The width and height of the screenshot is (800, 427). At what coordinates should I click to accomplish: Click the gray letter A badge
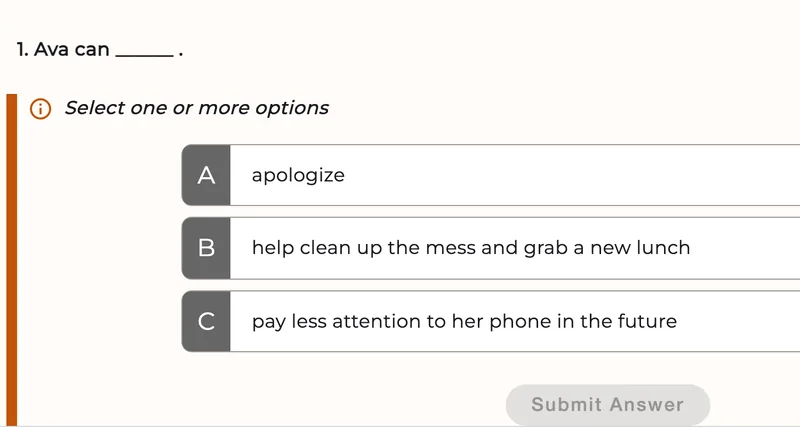pyautogui.click(x=206, y=175)
